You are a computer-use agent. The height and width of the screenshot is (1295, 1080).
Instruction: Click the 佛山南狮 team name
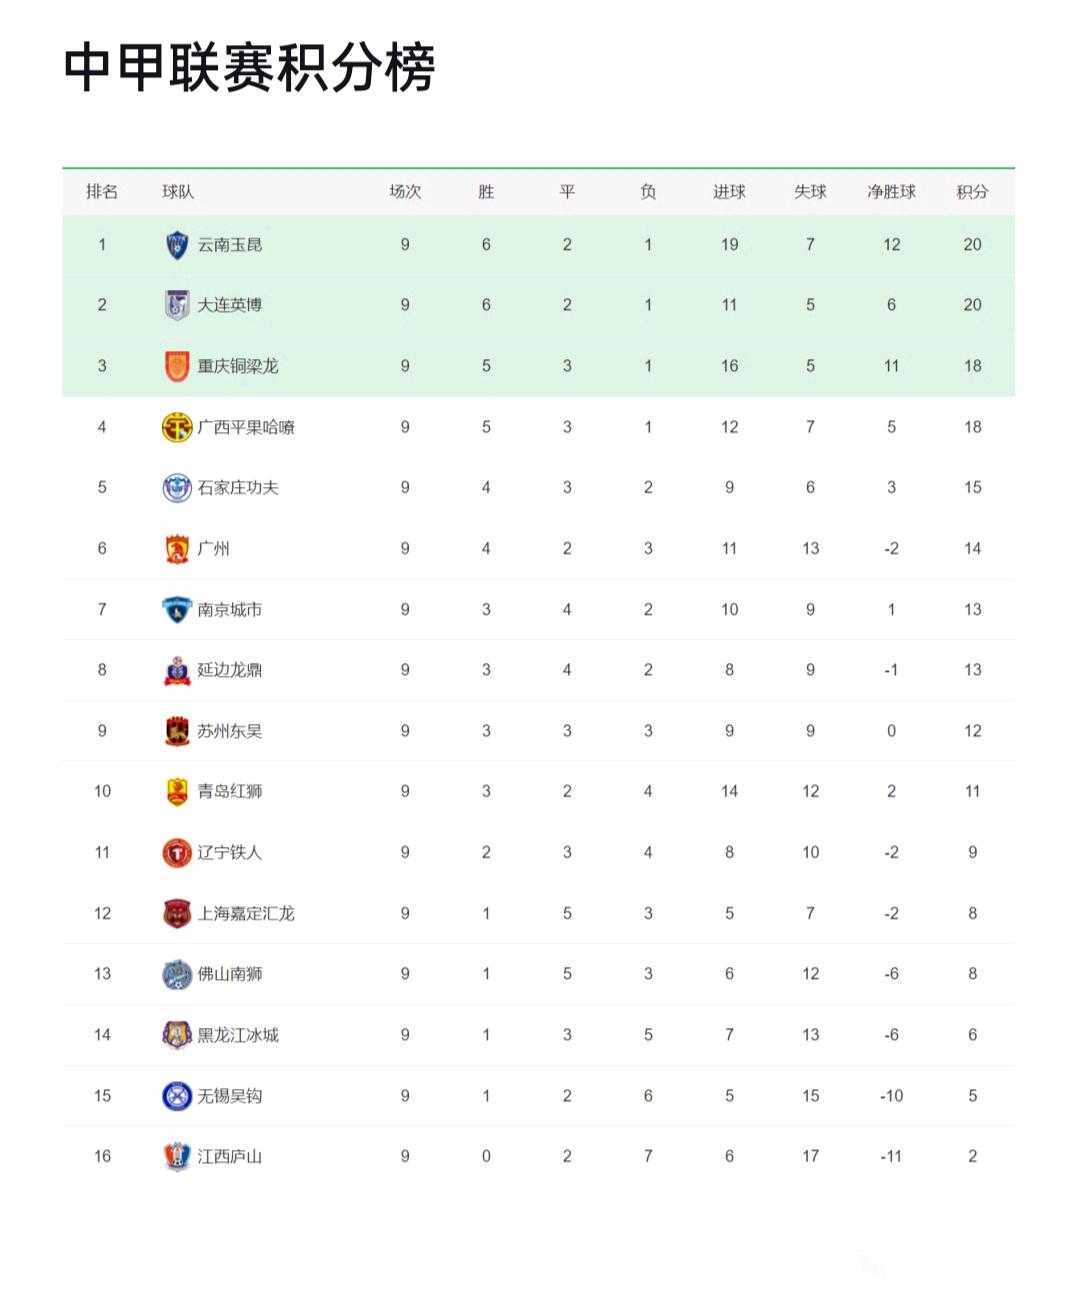tap(229, 974)
